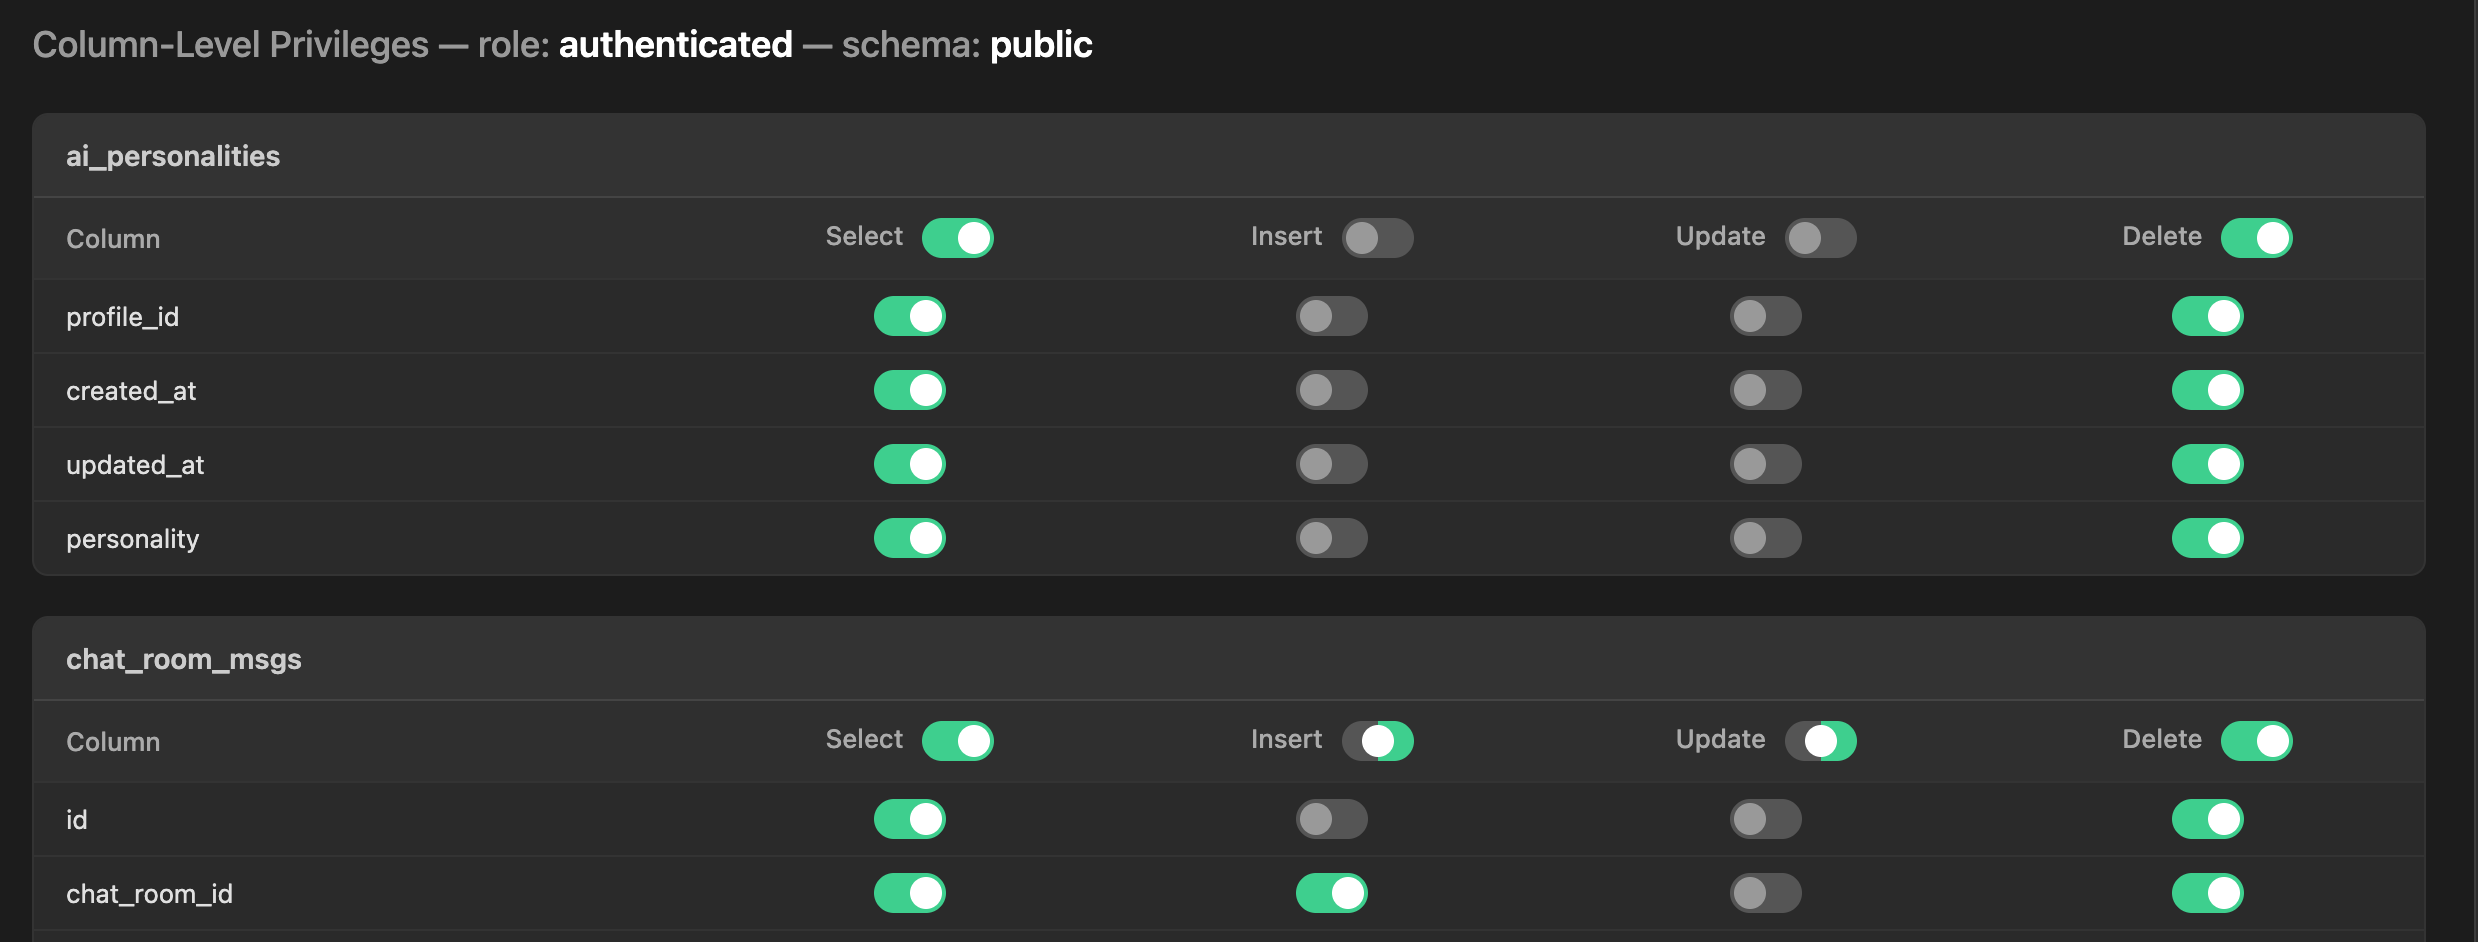Disable Select for all ai_personalities columns
Viewport: 2478px width, 942px height.
point(957,237)
